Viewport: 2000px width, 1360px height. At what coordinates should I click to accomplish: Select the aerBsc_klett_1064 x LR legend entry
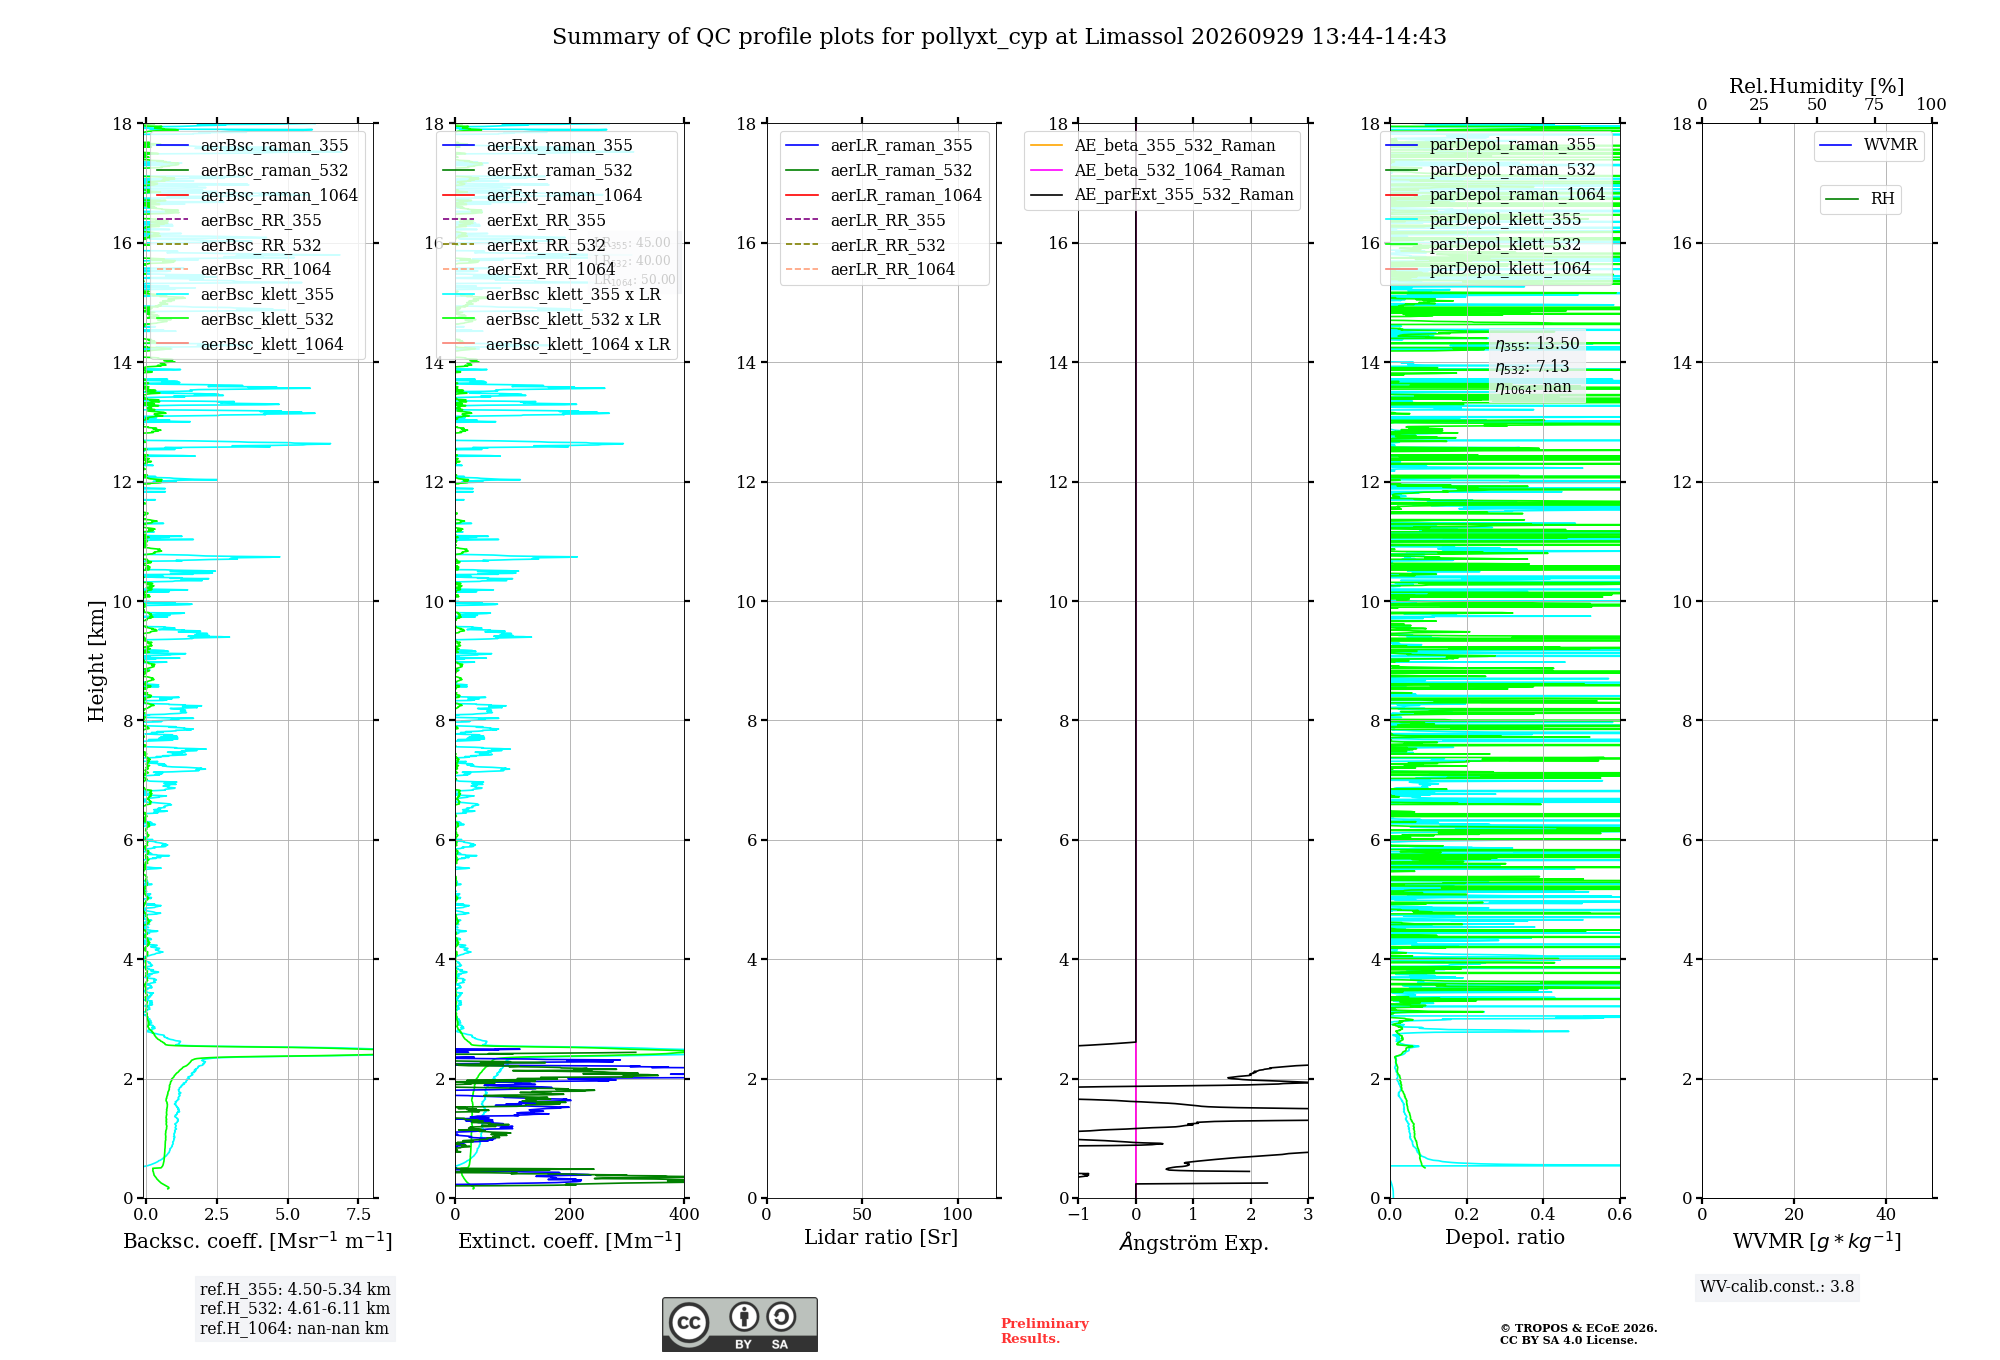pyautogui.click(x=556, y=345)
